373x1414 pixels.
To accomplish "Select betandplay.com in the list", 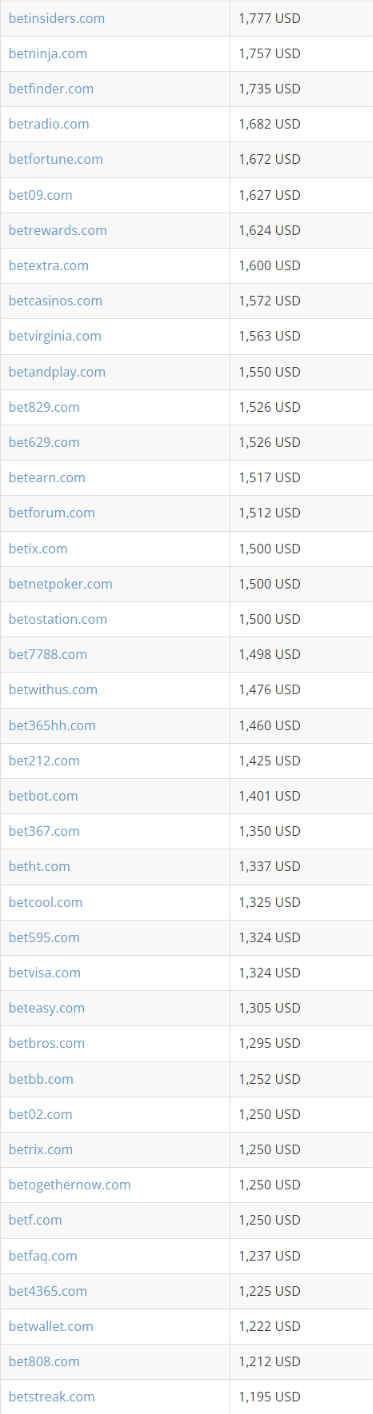I will tap(57, 372).
